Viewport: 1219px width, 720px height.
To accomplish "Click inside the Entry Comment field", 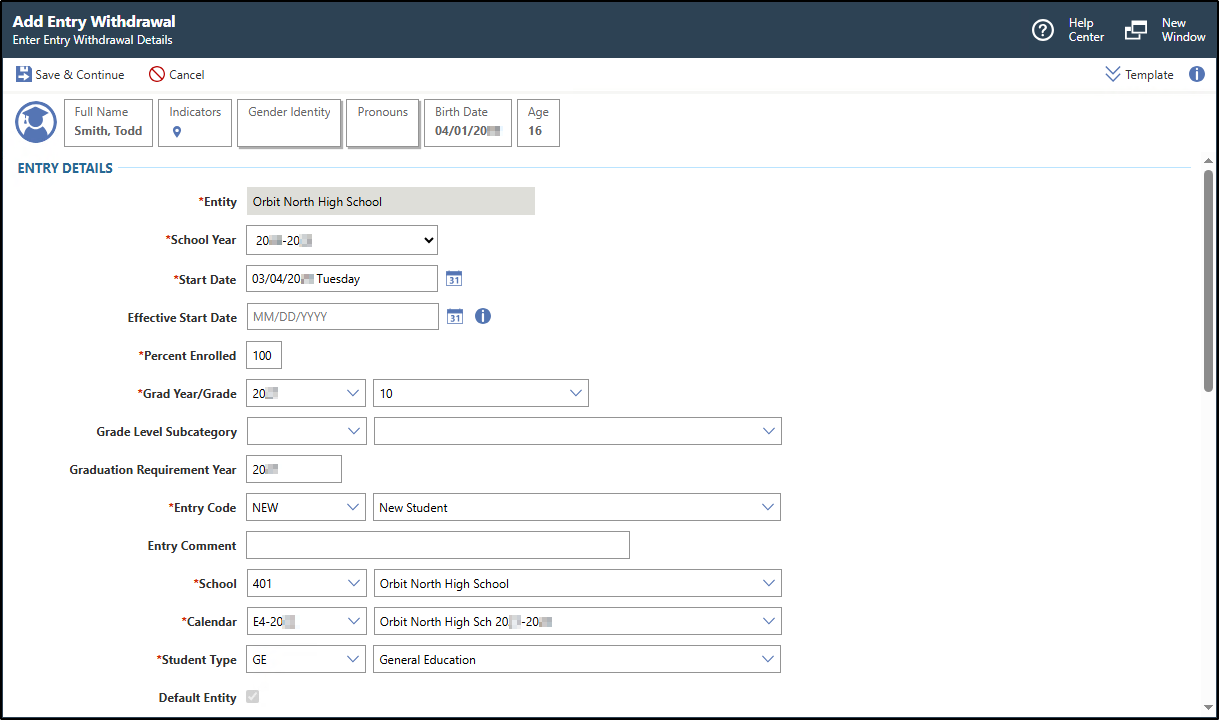I will pyautogui.click(x=437, y=544).
